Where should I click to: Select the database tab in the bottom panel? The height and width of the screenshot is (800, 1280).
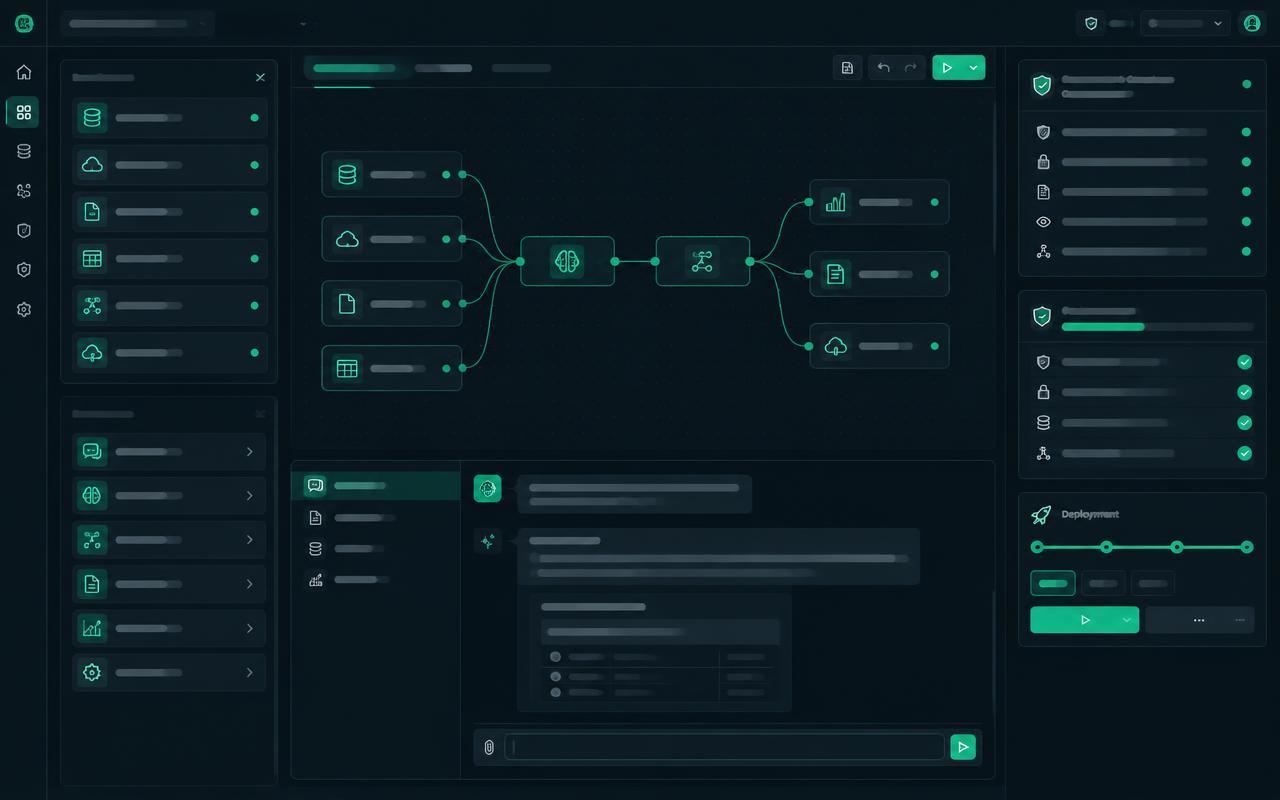click(x=376, y=549)
